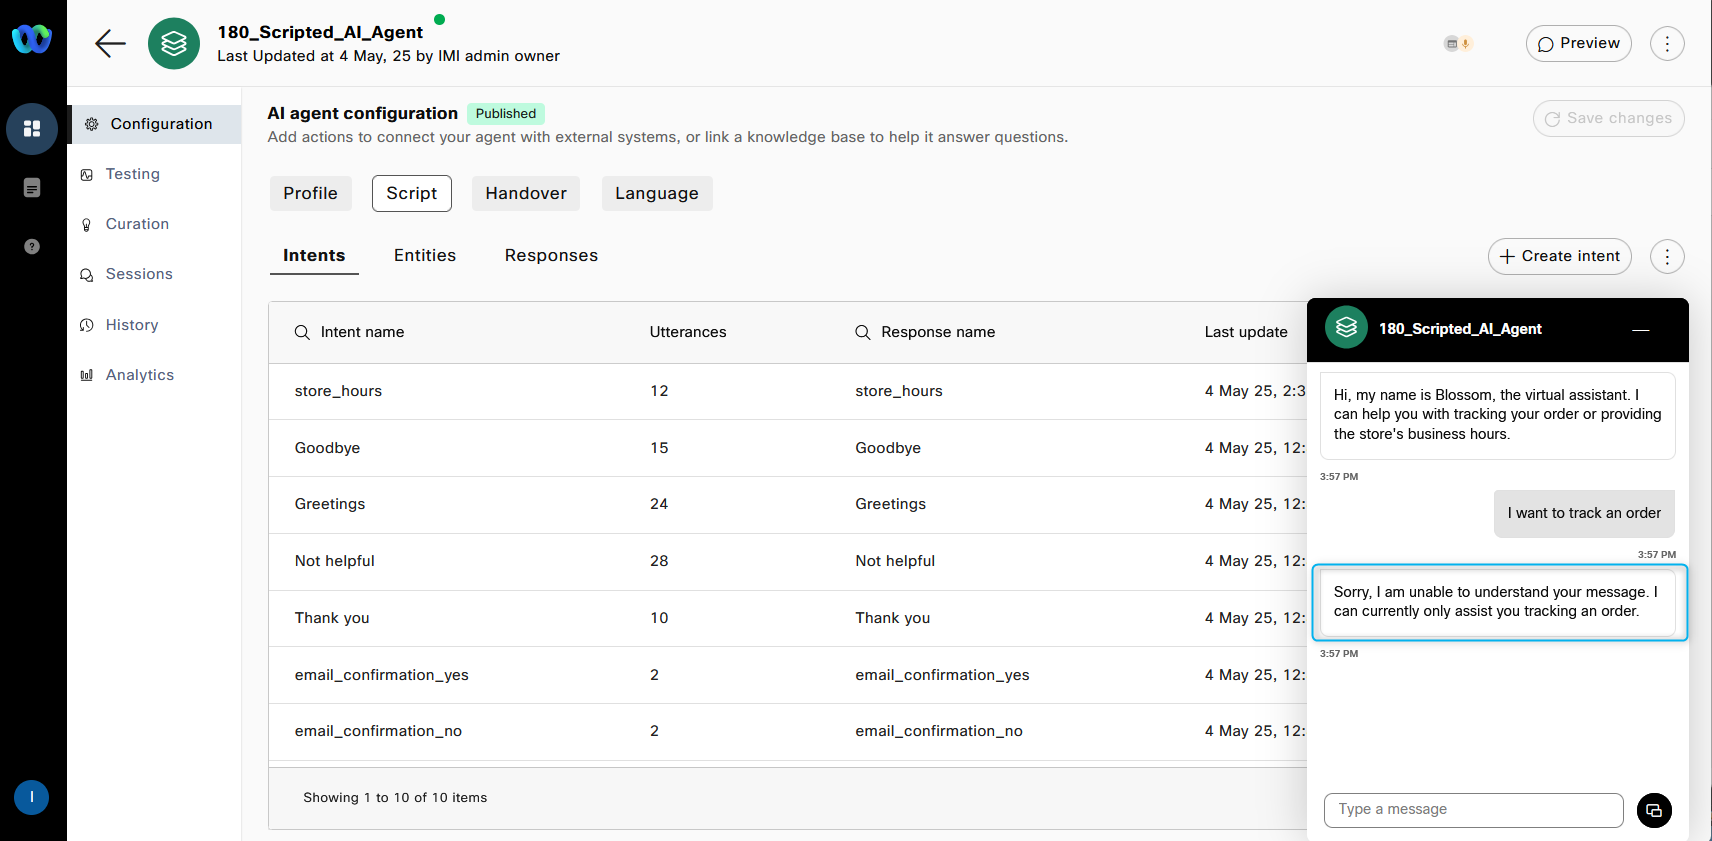Open the document icon in left rail
This screenshot has width=1712, height=841.
(32, 188)
